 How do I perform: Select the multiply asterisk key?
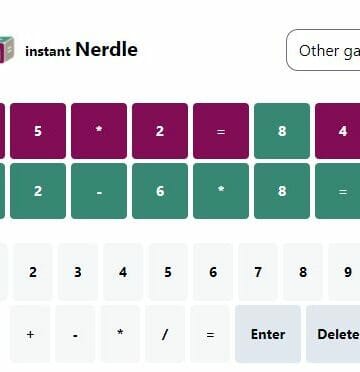(120, 334)
